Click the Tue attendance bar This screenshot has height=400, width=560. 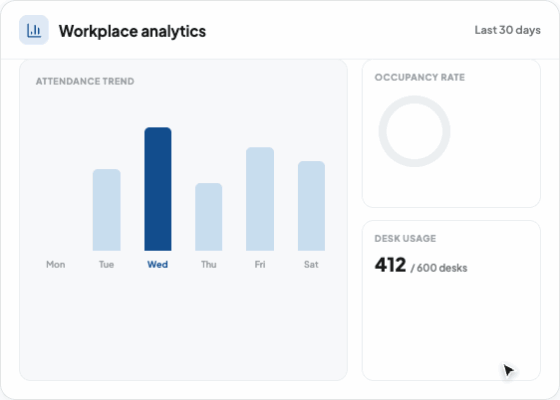107,210
